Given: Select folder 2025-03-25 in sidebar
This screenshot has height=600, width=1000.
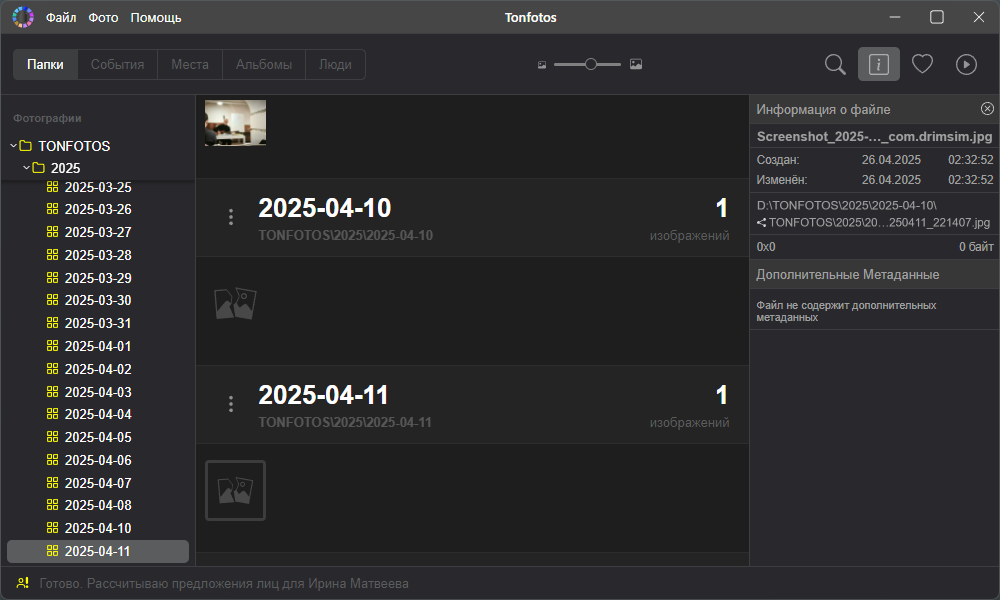Looking at the screenshot, I should (98, 187).
